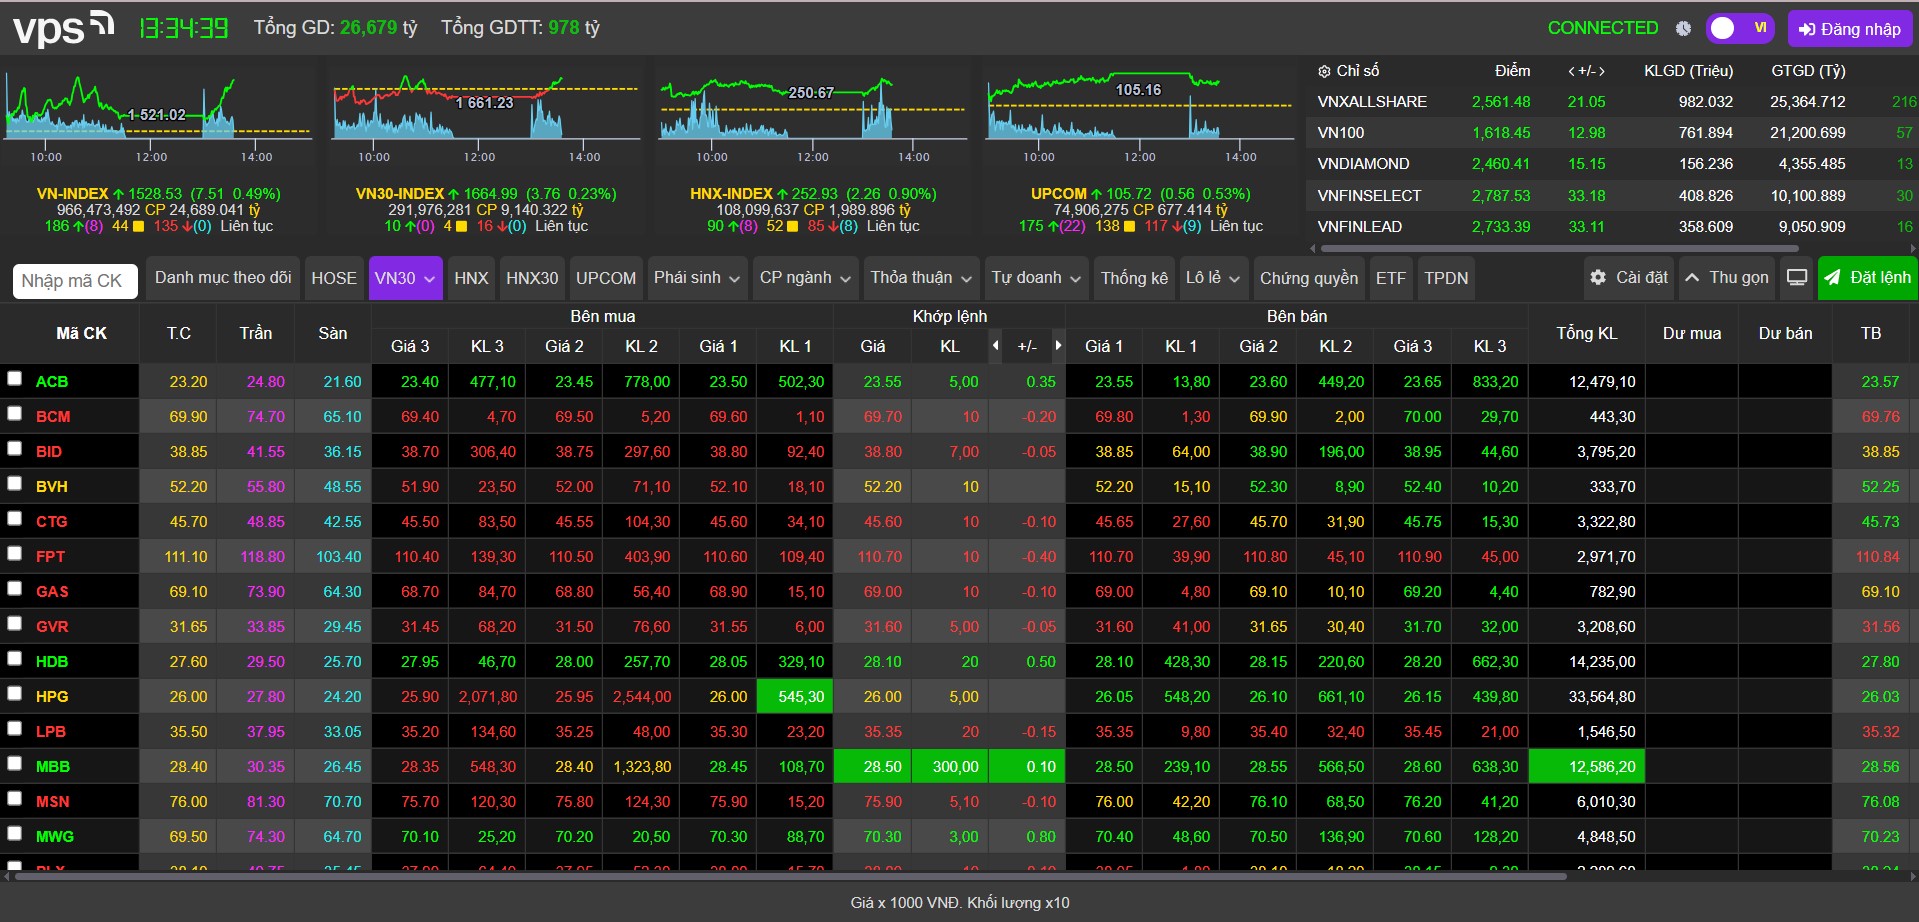Tick the MWG row checkbox
This screenshot has height=922, width=1919.
tap(14, 833)
